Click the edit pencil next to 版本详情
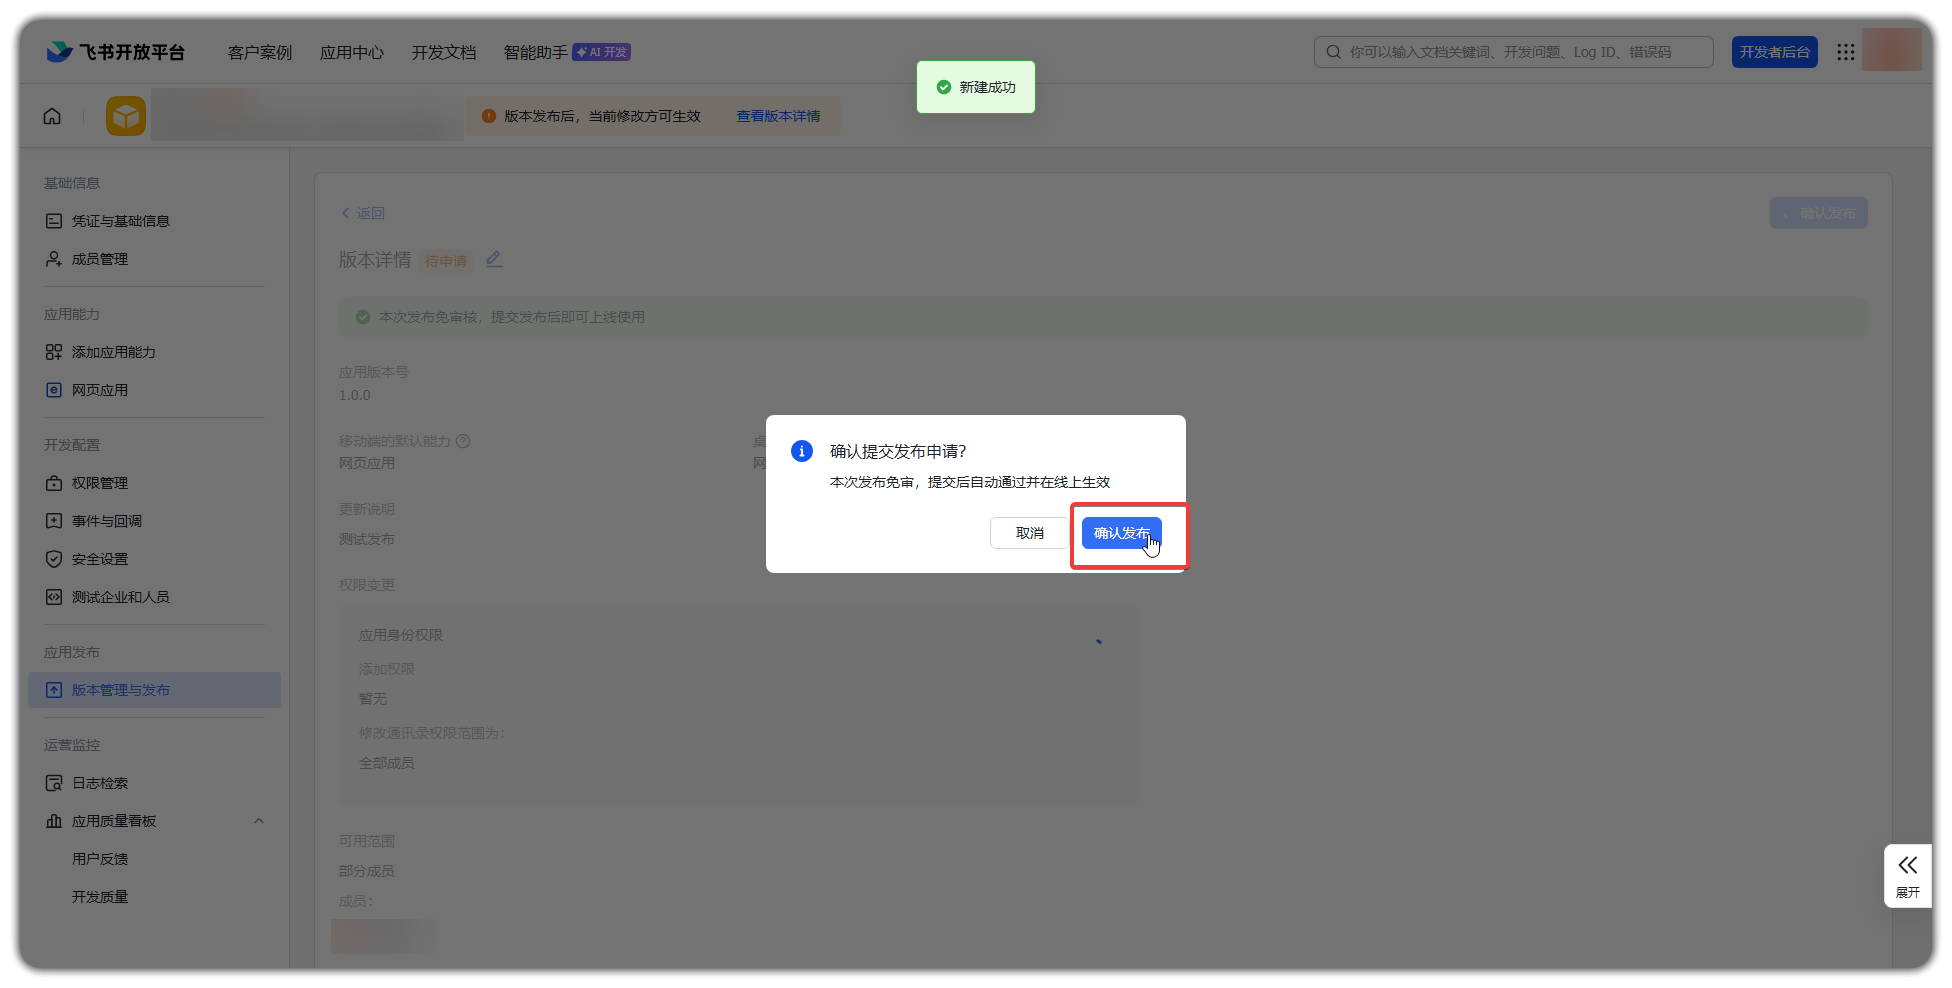This screenshot has width=1952, height=988. point(494,260)
